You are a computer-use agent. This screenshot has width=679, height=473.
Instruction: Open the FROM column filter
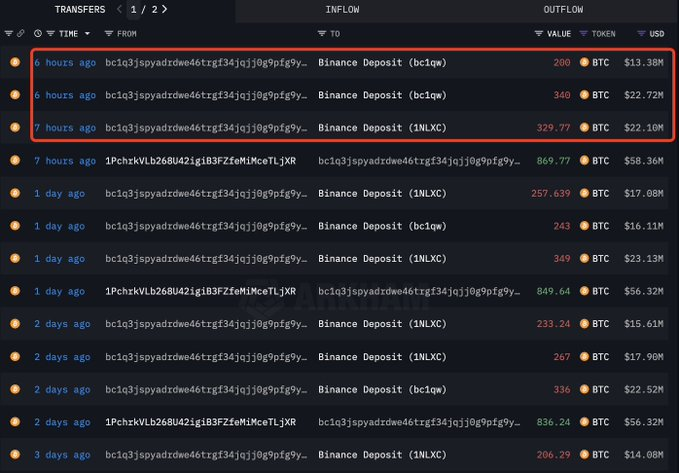(x=109, y=33)
